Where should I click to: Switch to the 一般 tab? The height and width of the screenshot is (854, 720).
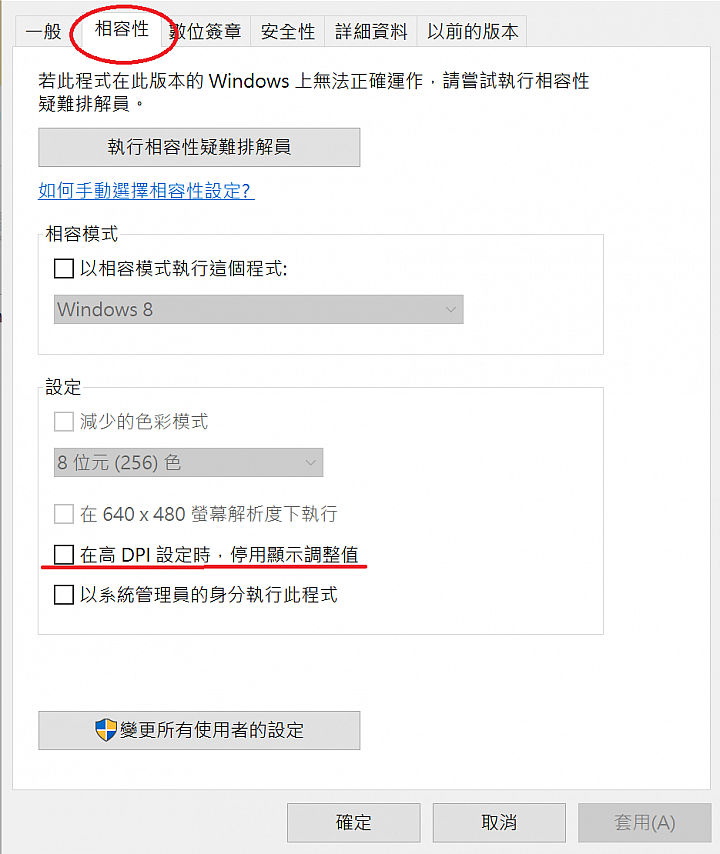(44, 32)
